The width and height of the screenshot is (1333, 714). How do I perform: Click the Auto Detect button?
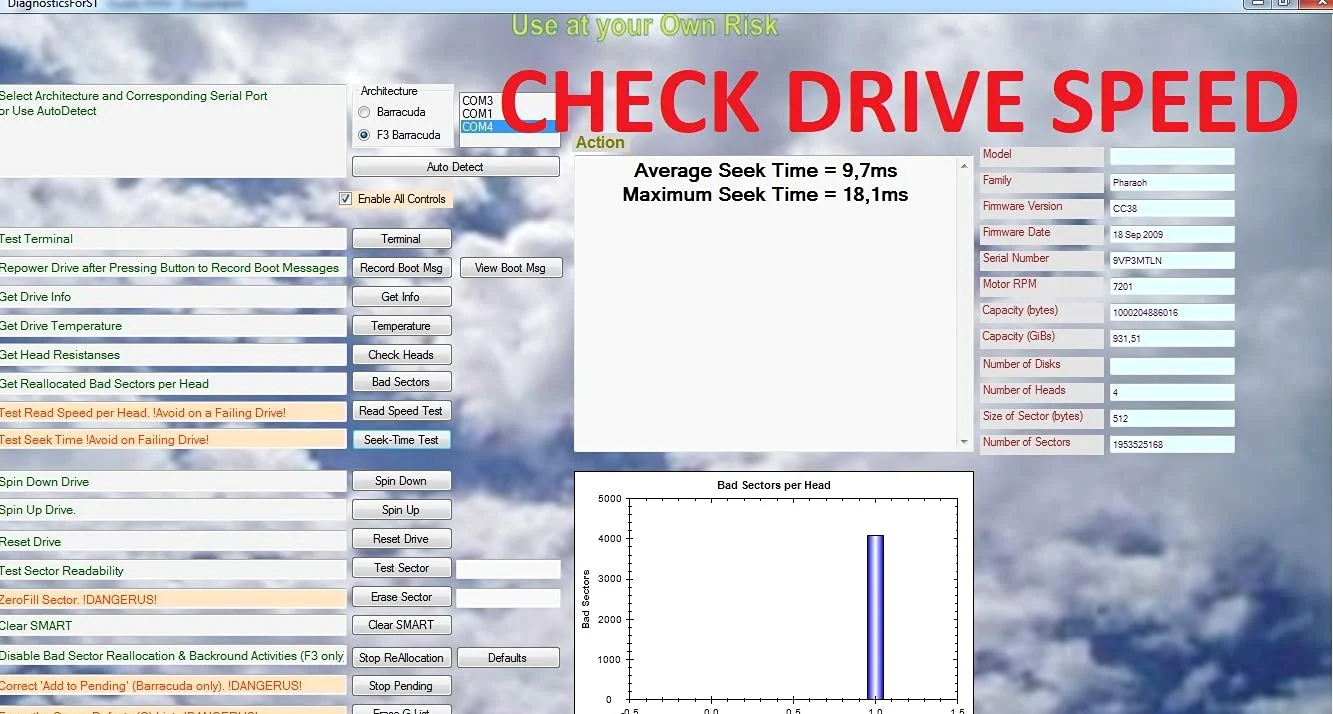point(455,167)
